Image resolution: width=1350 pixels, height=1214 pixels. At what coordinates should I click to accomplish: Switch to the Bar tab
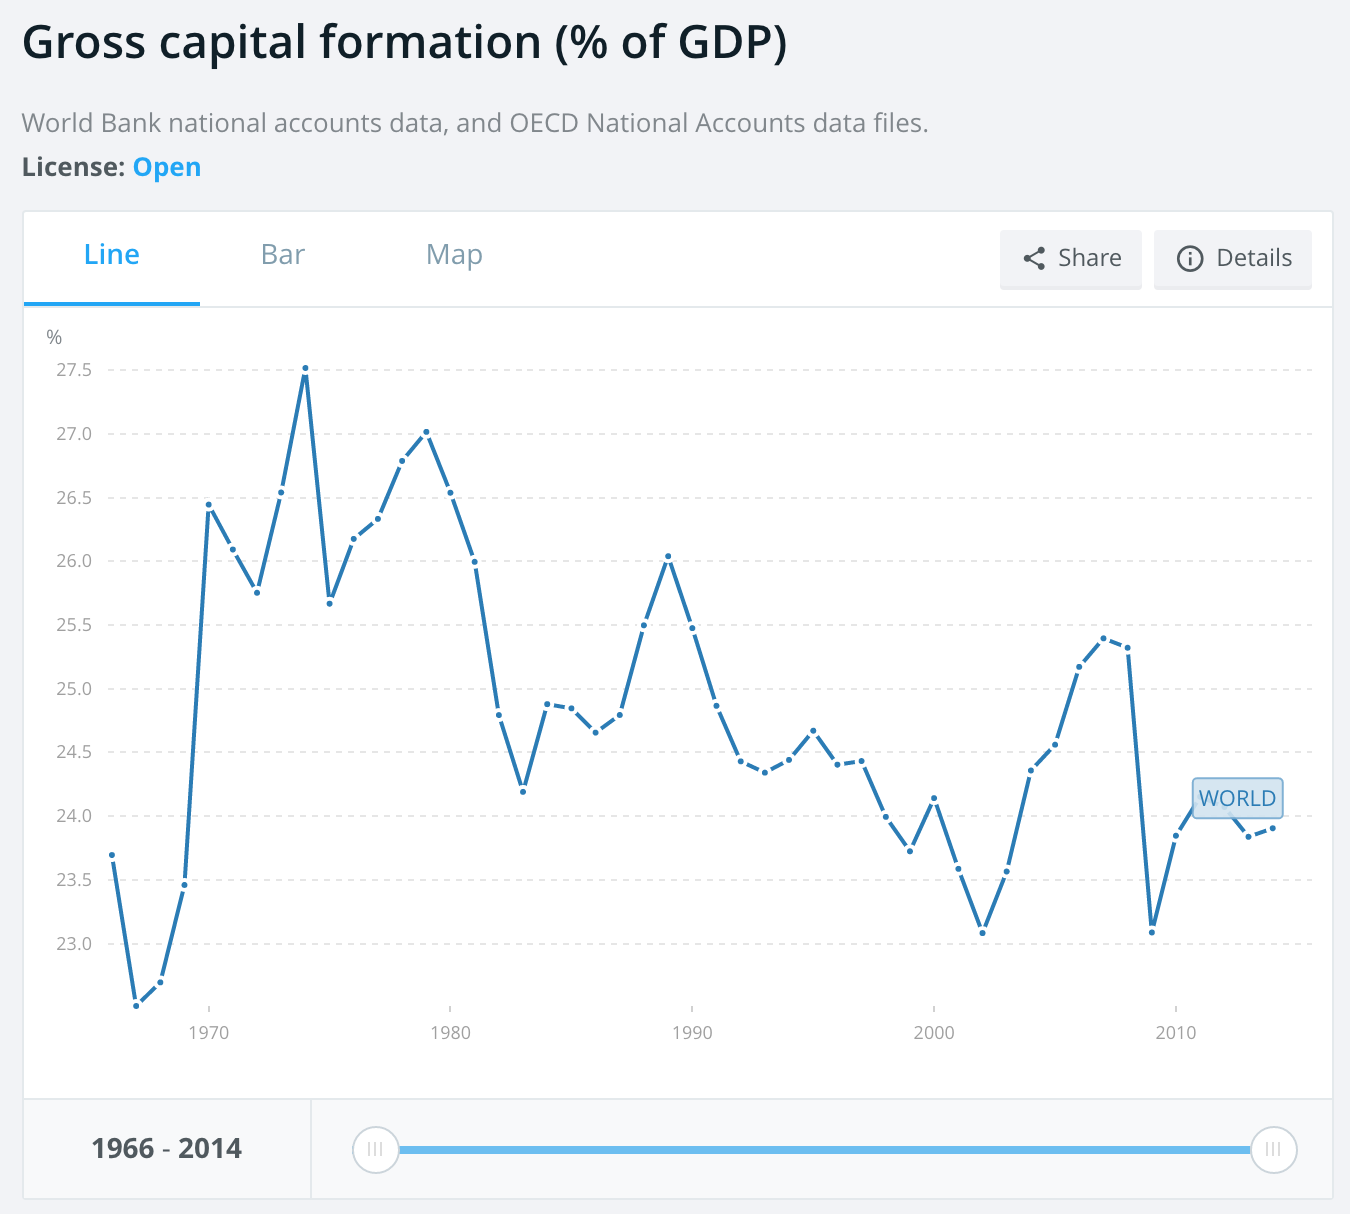283,255
